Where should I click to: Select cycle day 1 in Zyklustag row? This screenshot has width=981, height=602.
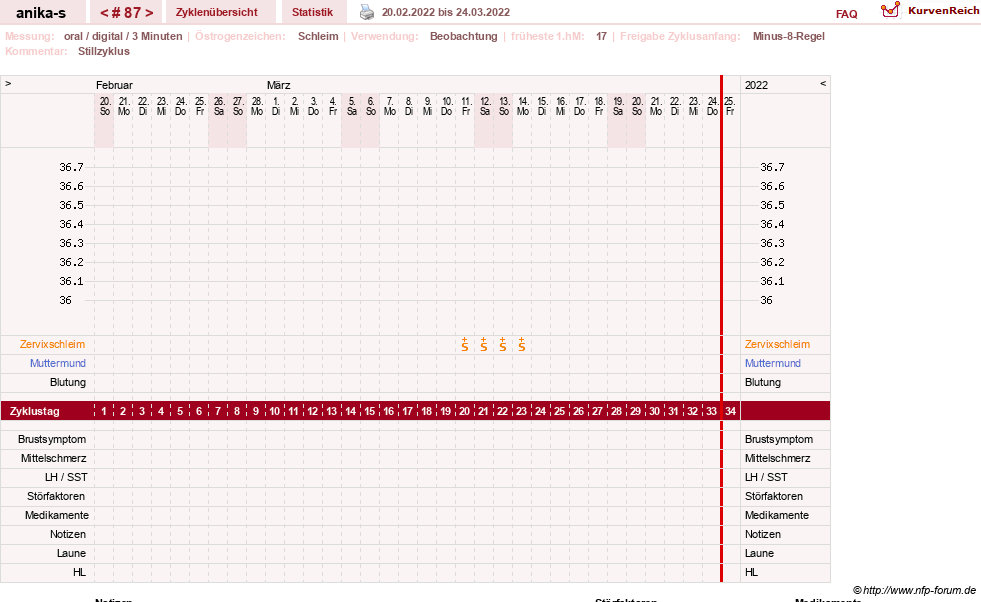[x=104, y=411]
